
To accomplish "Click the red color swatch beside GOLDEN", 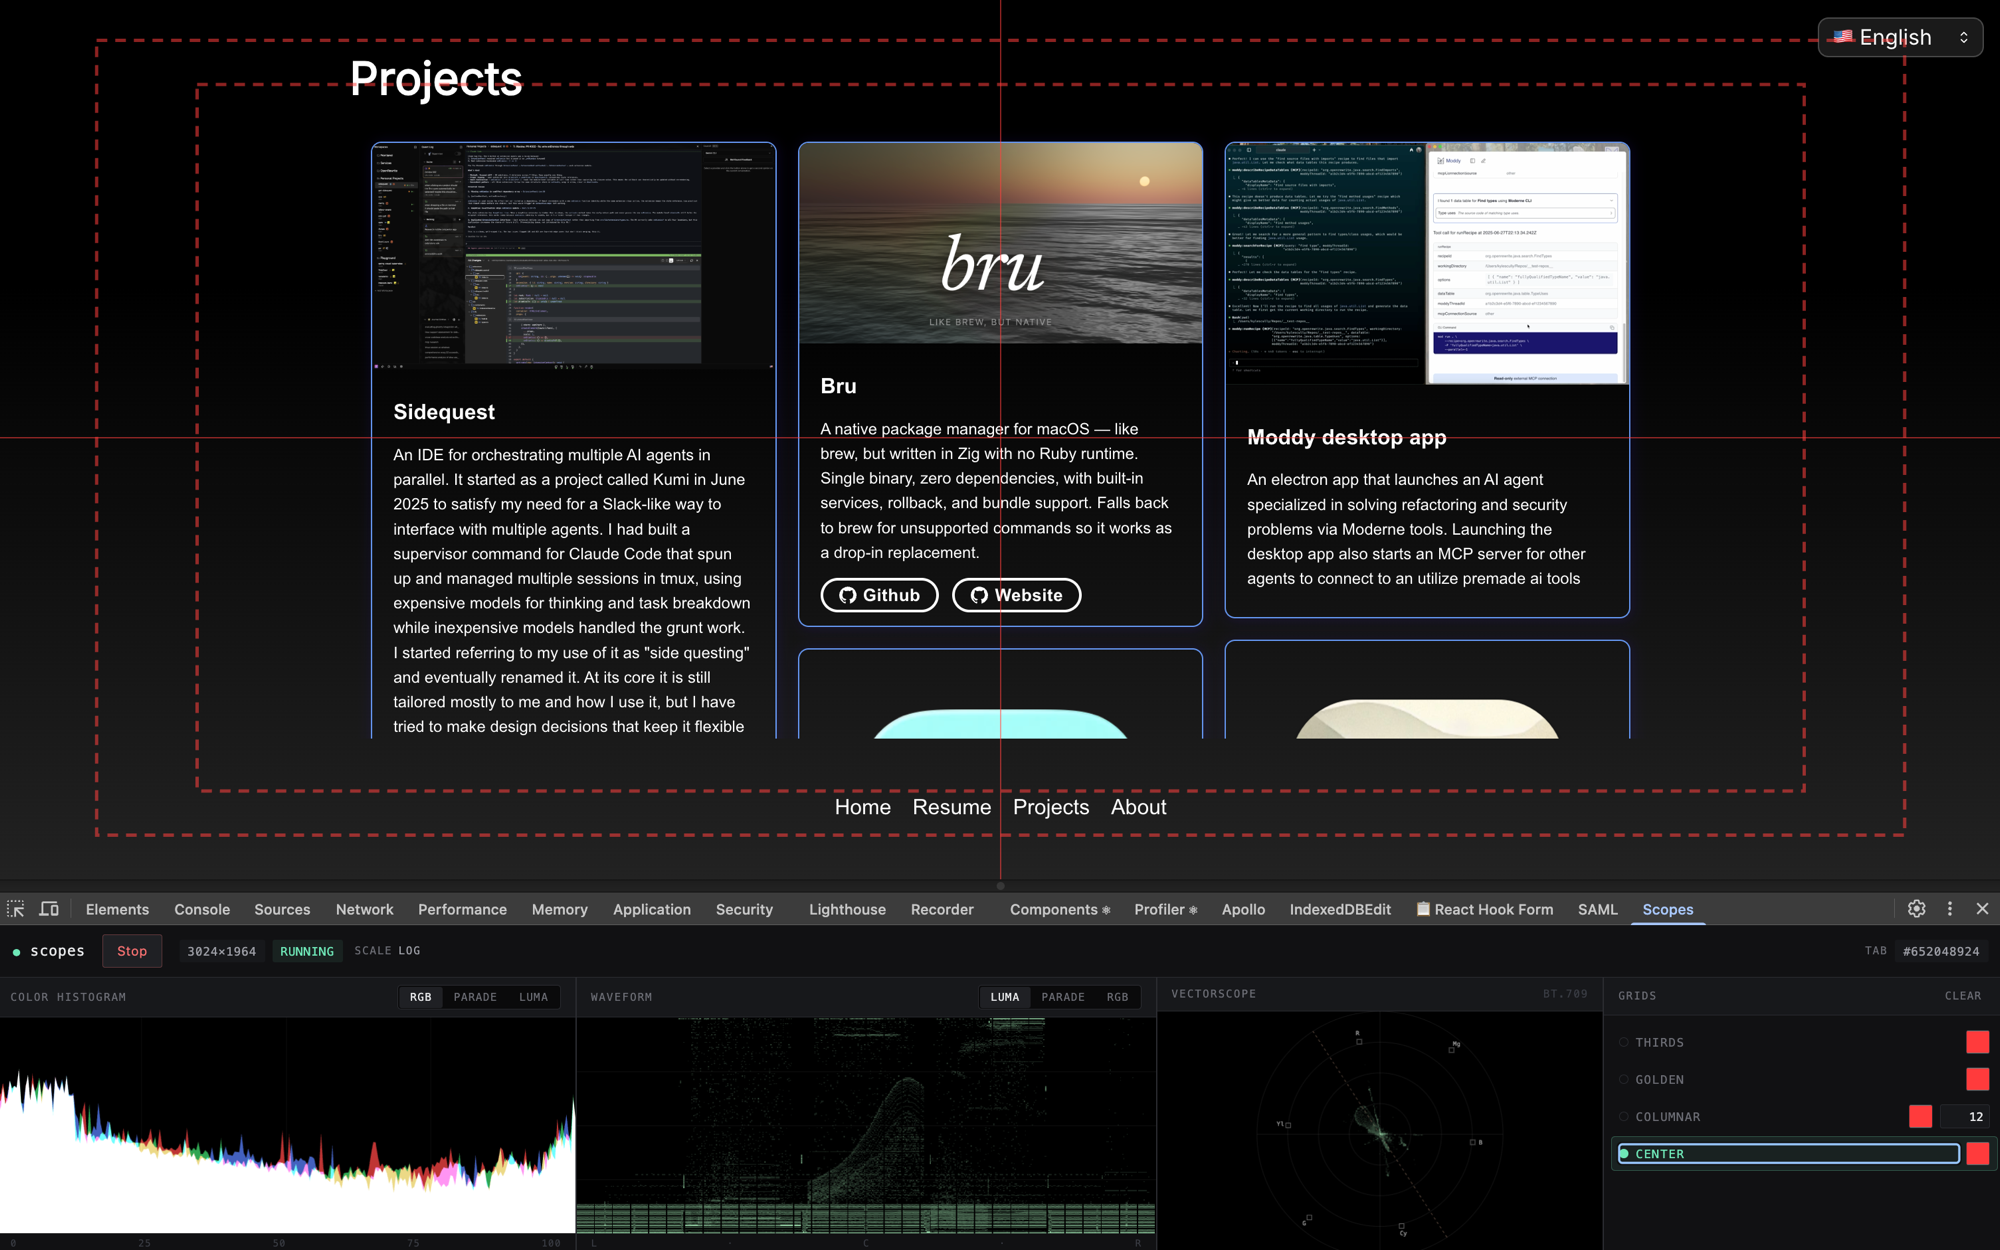I will (x=1978, y=1079).
